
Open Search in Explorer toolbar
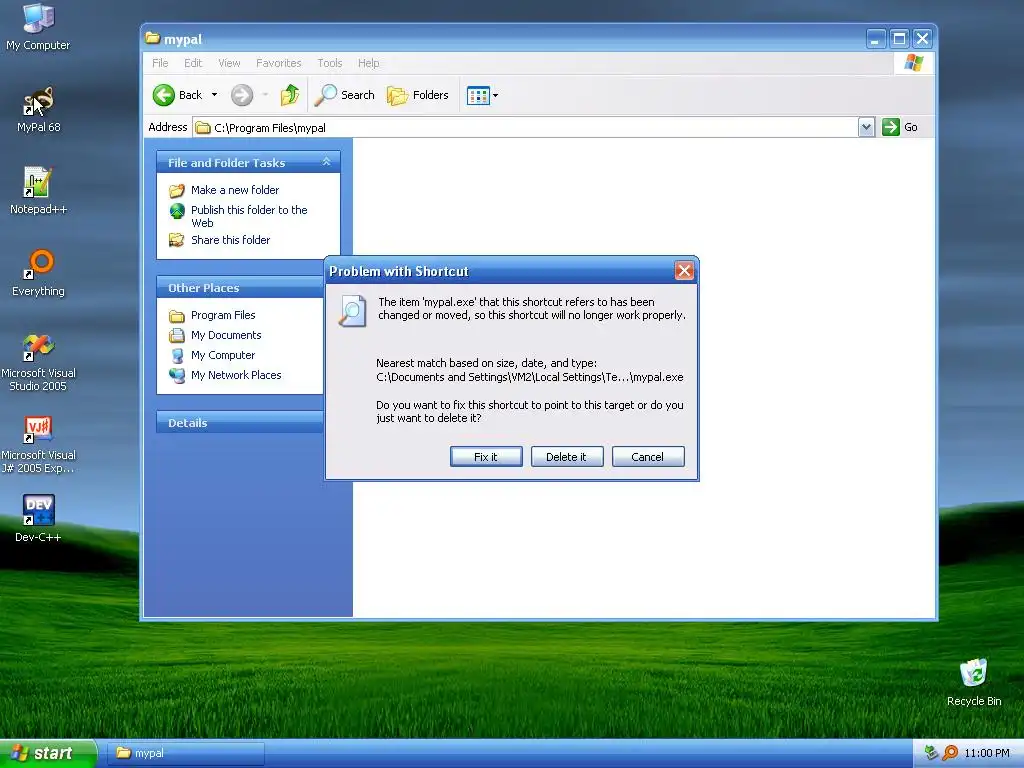pos(345,95)
